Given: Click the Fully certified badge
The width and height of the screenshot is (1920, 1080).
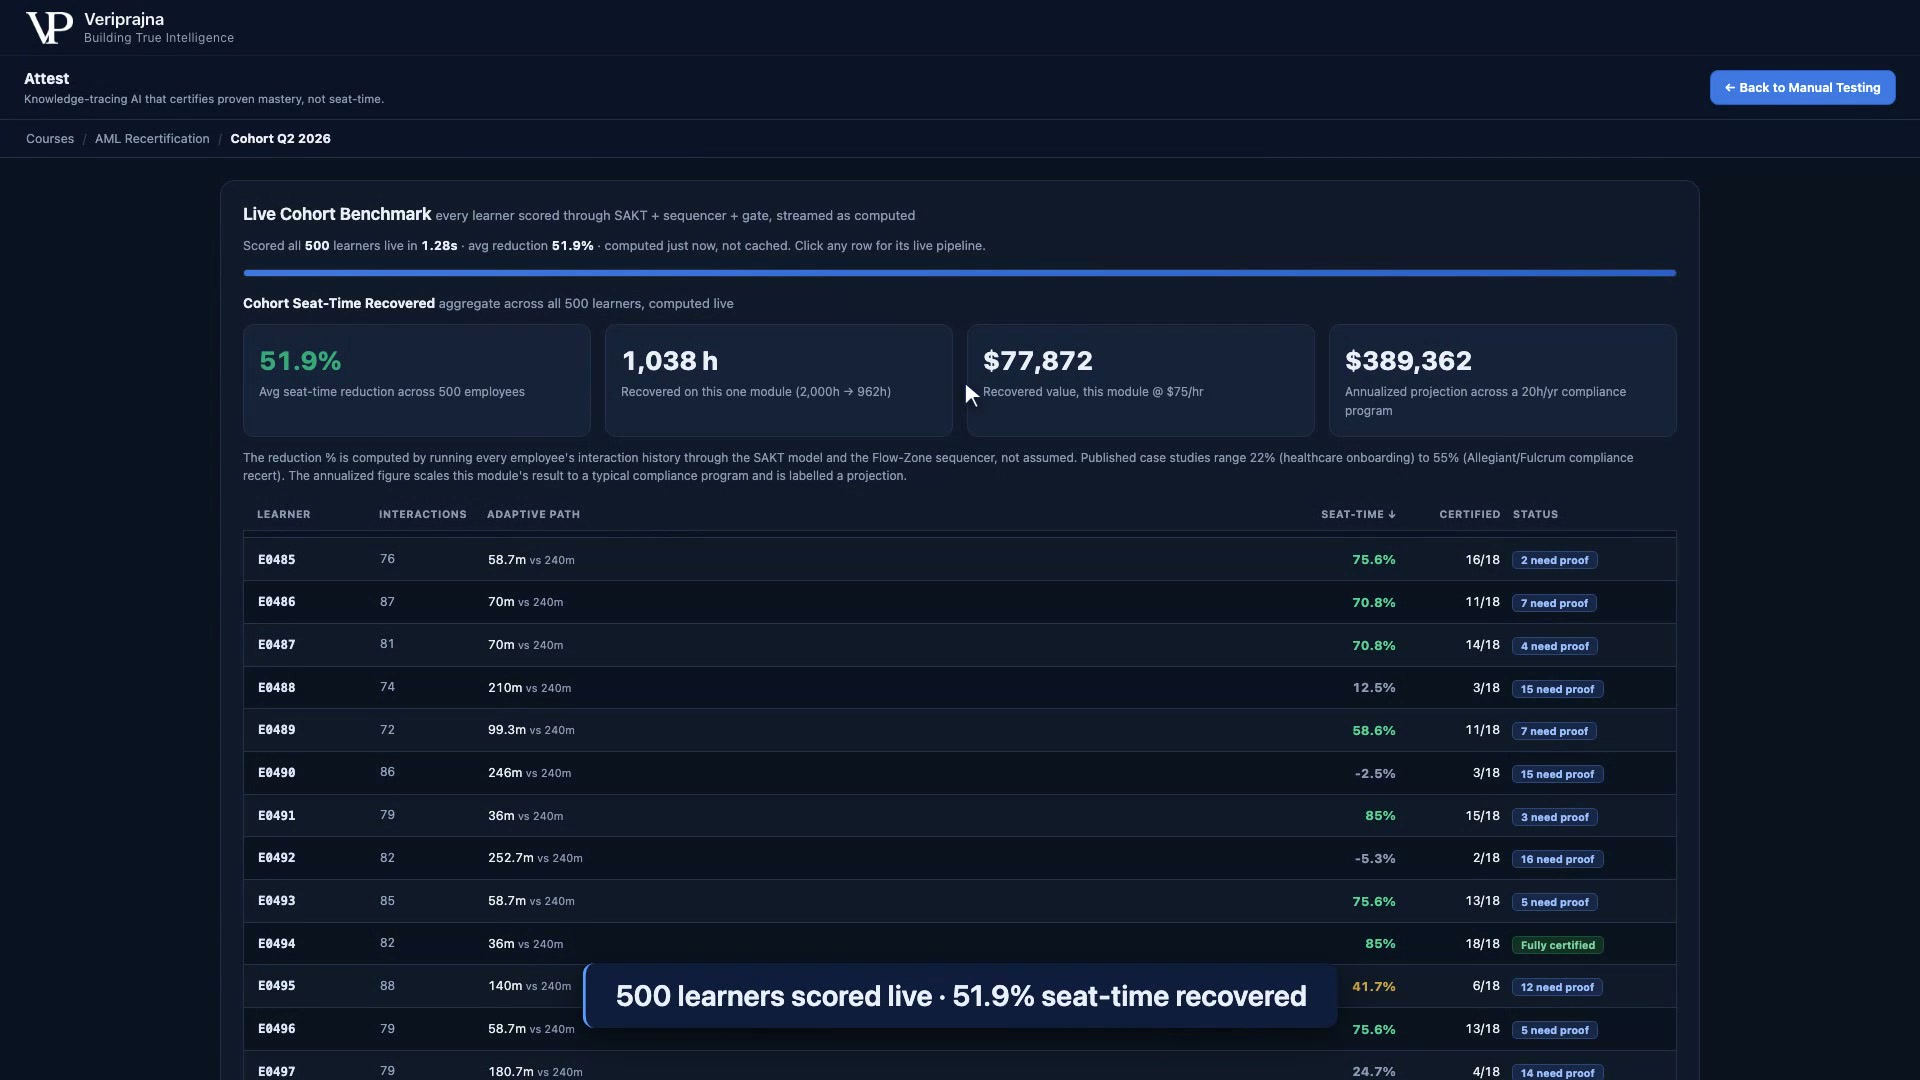Looking at the screenshot, I should click(x=1557, y=945).
